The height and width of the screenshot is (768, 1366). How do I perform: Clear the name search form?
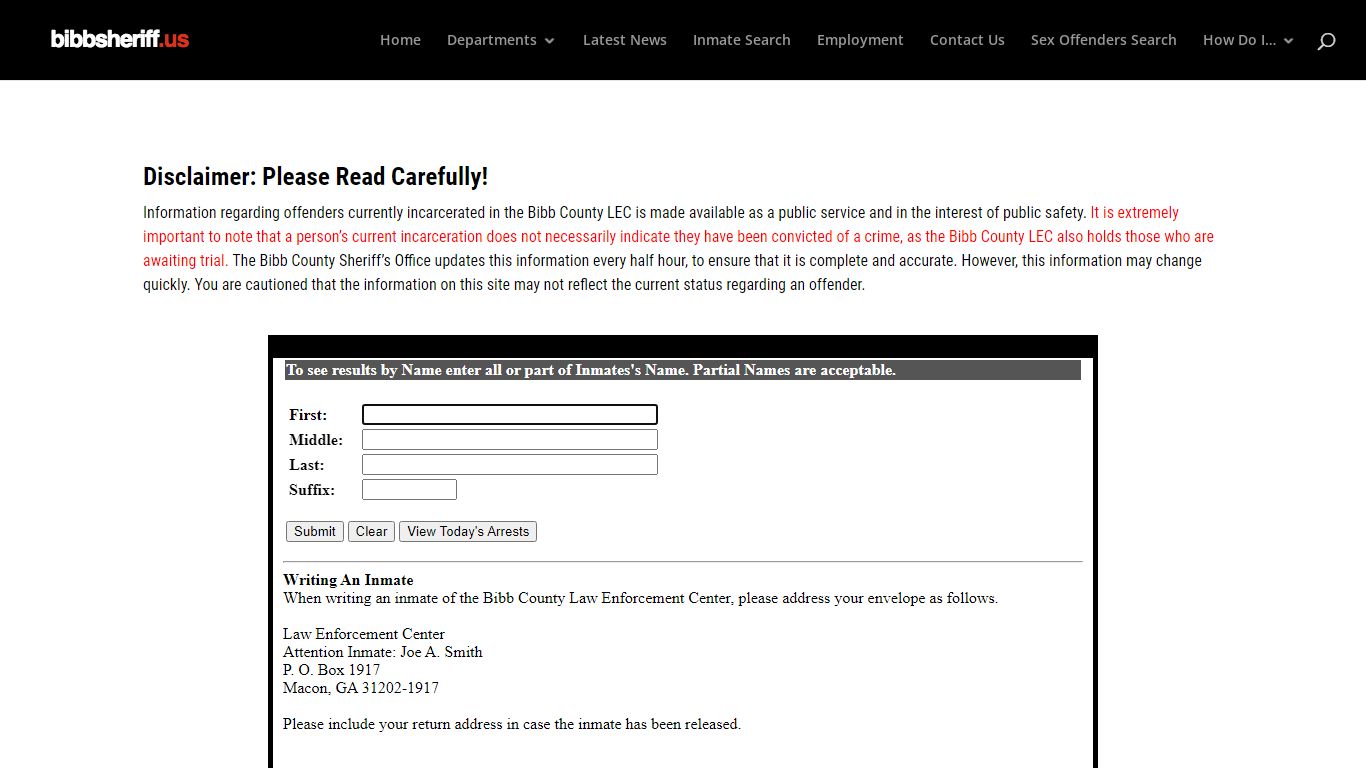pos(371,532)
